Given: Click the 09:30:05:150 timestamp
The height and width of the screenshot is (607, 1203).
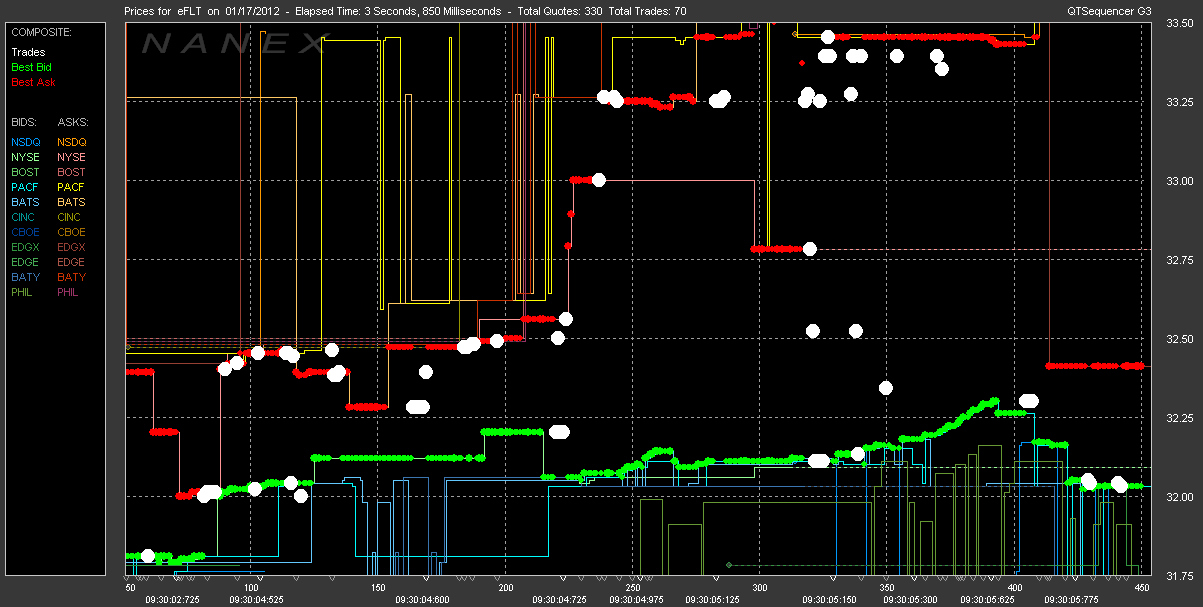Looking at the screenshot, I should pyautogui.click(x=831, y=600).
